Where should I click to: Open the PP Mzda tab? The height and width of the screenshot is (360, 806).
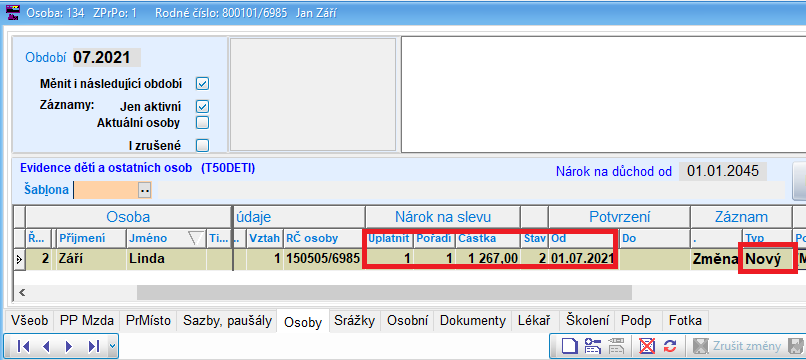pyautogui.click(x=86, y=321)
